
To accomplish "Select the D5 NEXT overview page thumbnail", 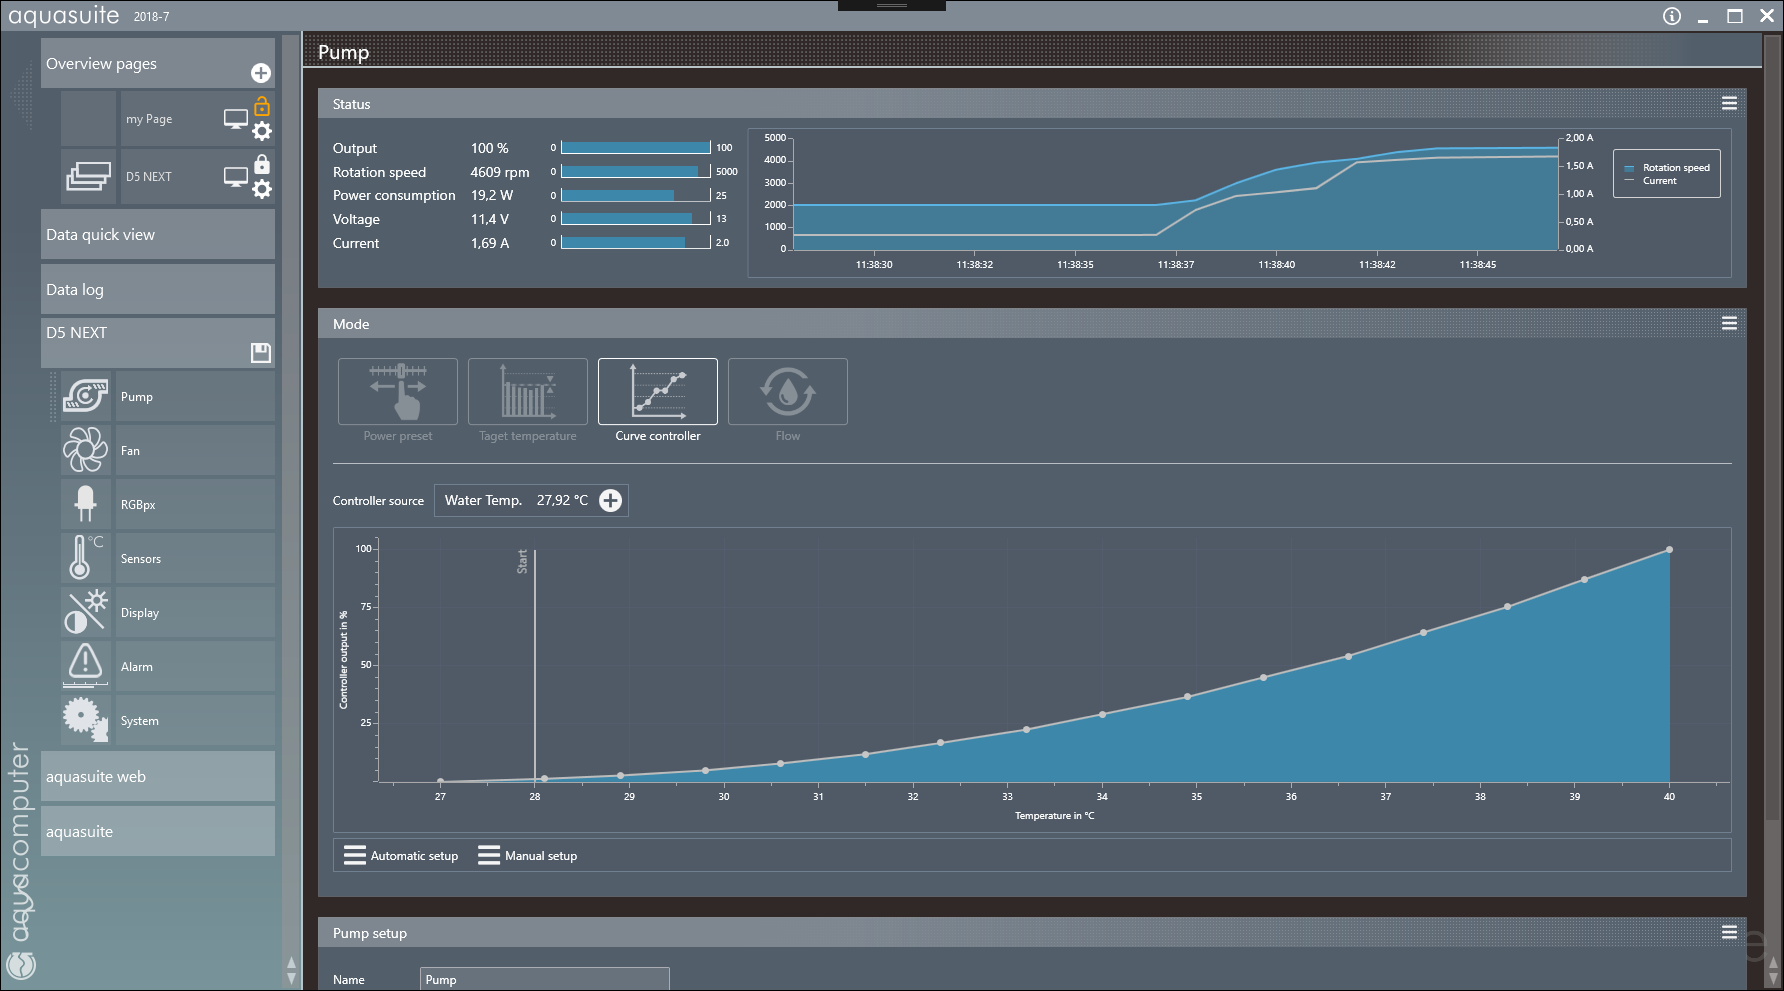I will click(x=89, y=177).
